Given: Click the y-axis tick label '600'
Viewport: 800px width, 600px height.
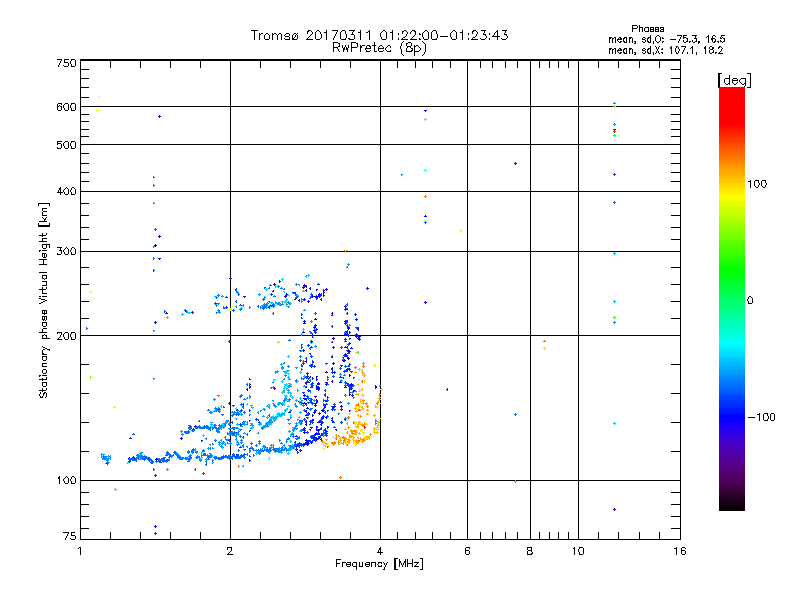Looking at the screenshot, I should tap(66, 107).
